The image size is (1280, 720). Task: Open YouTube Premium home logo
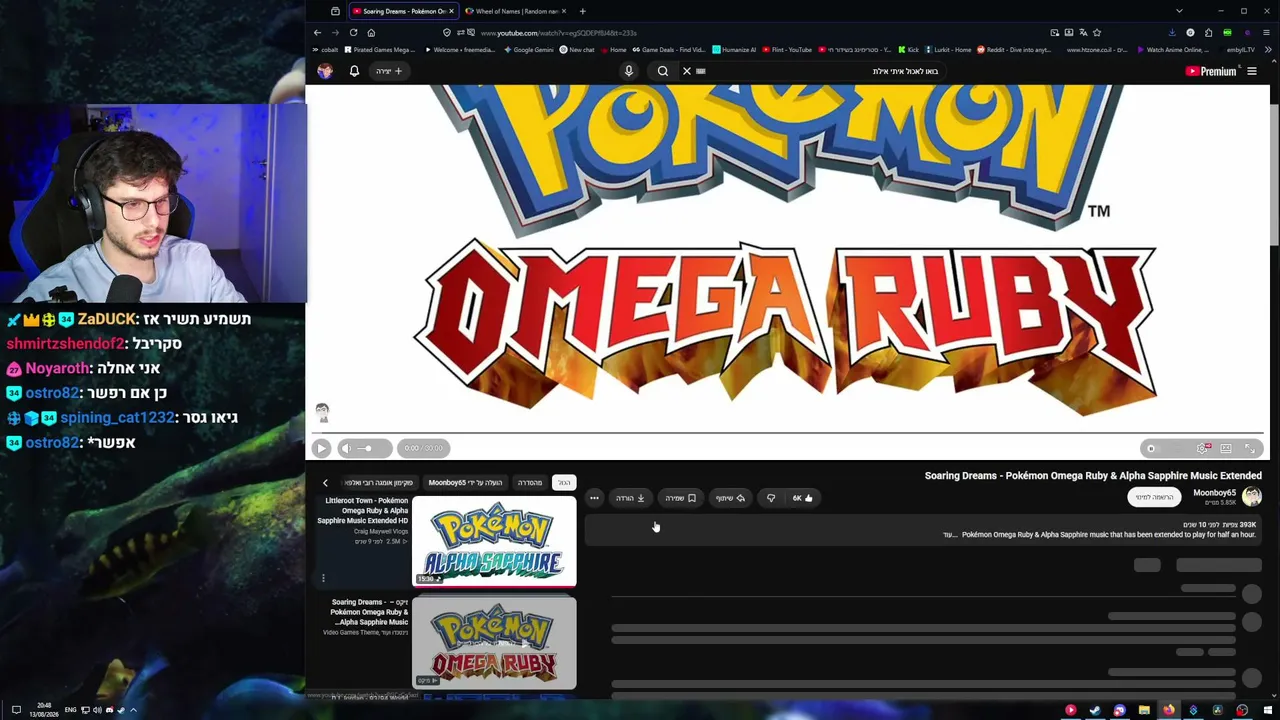[1211, 71]
